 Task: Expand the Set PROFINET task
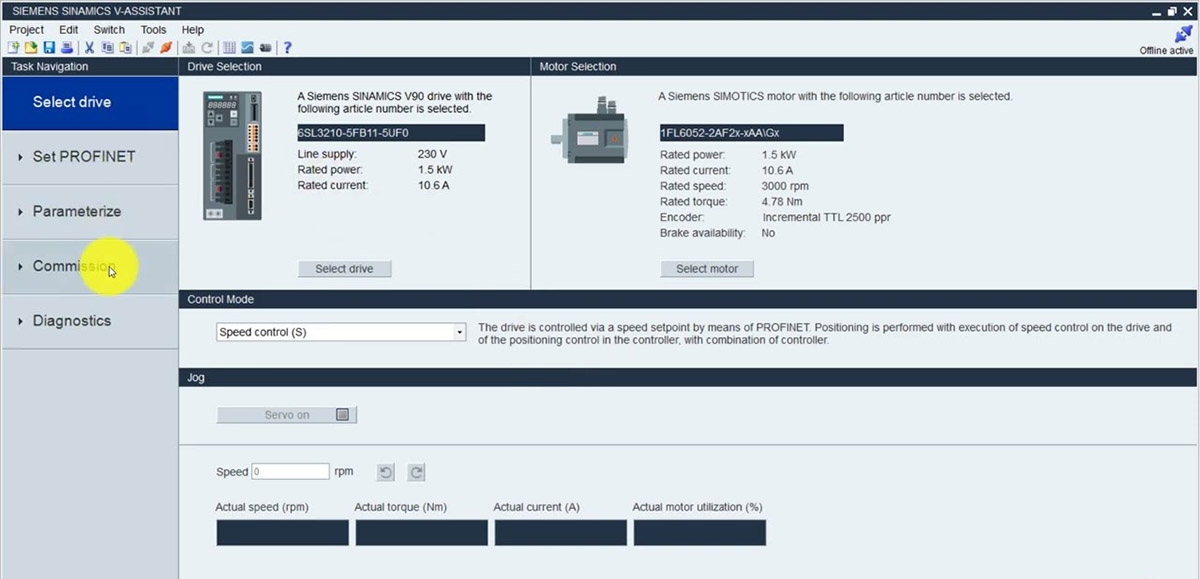(90, 157)
